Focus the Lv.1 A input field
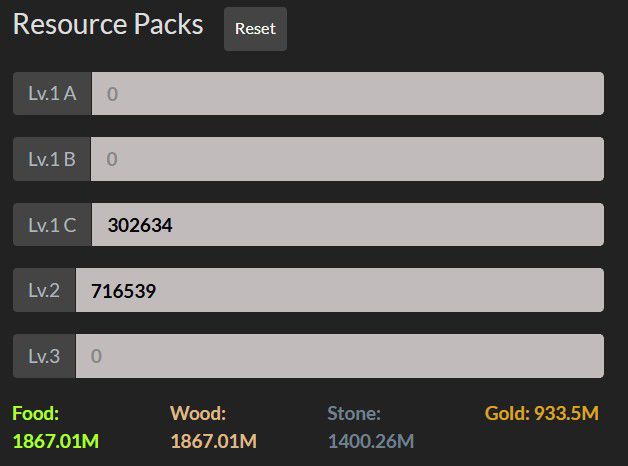Image resolution: width=628 pixels, height=466 pixels. [x=347, y=94]
